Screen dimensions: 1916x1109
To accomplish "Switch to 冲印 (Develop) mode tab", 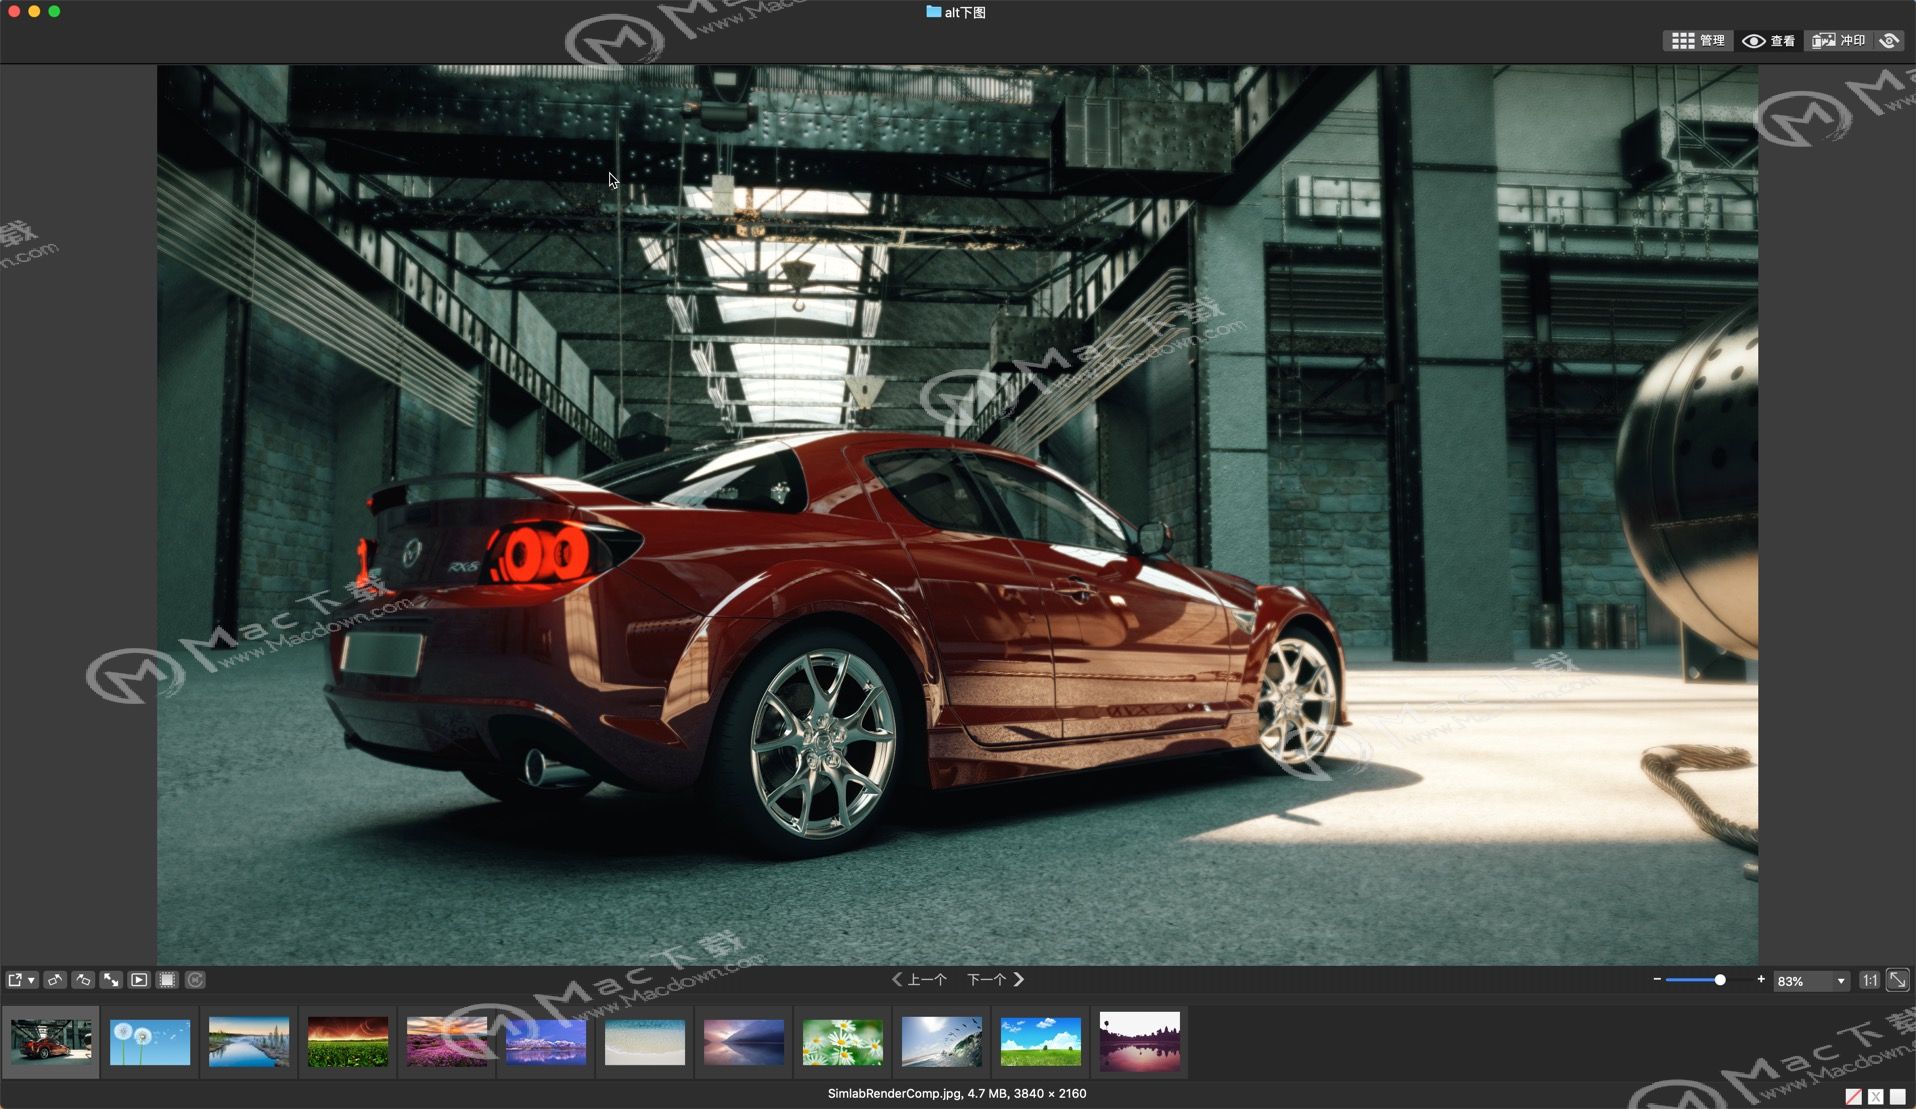I will point(1838,40).
